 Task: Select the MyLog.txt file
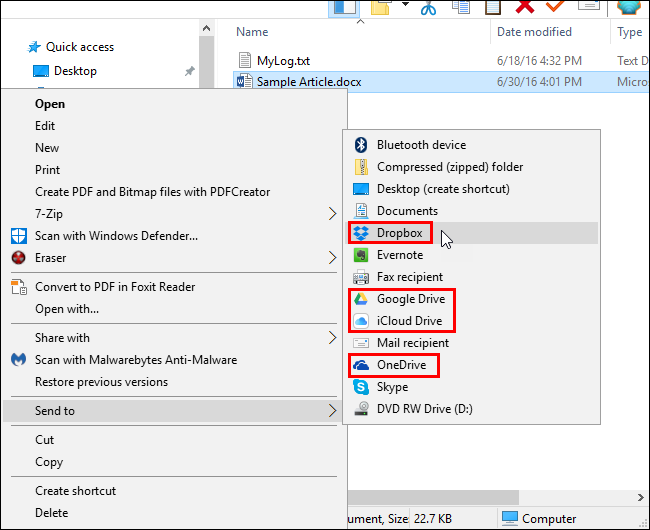(284, 60)
